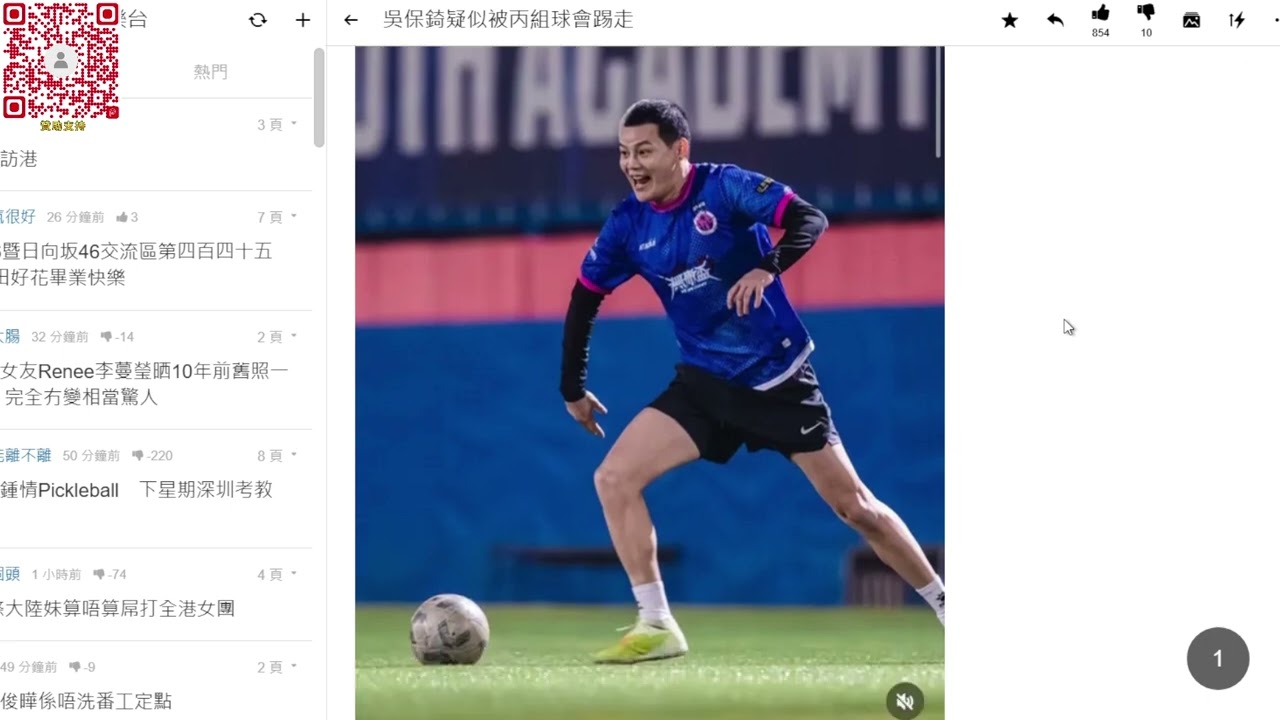
Task: Open the Renee李蔓瑩 old photo thread
Action: pyautogui.click(x=145, y=384)
